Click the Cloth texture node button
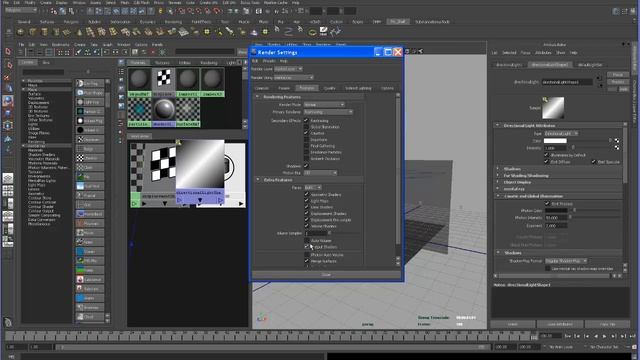Image resolution: width=640 pixels, height=360 pixels. point(90,167)
